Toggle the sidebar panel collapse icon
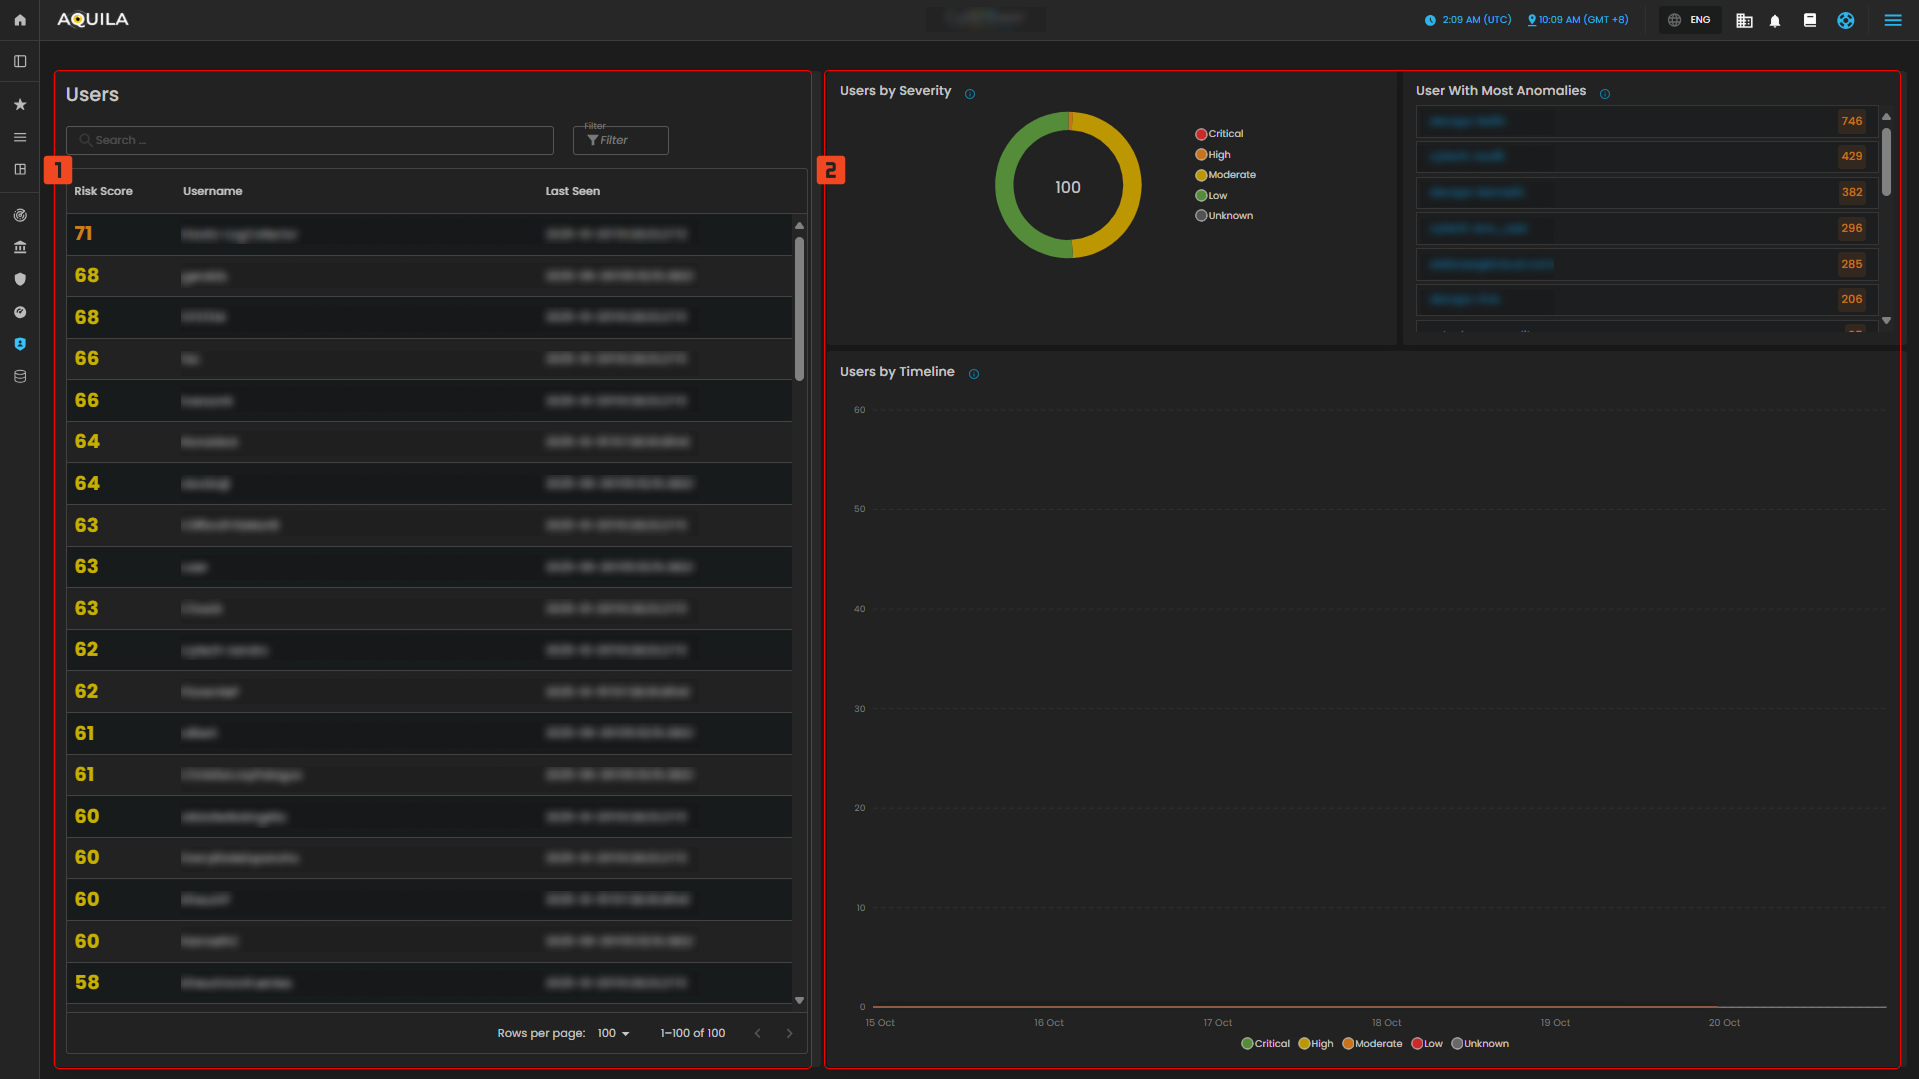This screenshot has height=1079, width=1919. [x=20, y=62]
